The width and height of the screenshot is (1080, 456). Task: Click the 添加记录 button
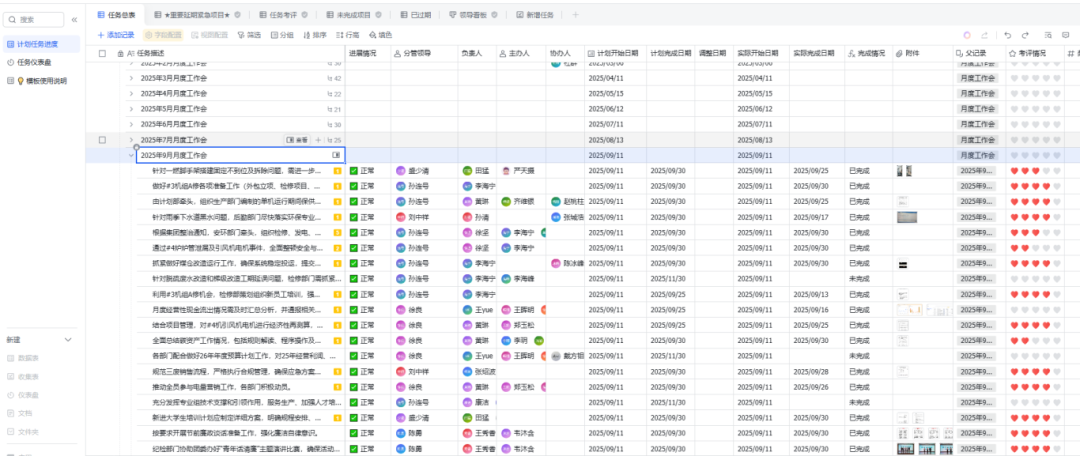coord(114,35)
